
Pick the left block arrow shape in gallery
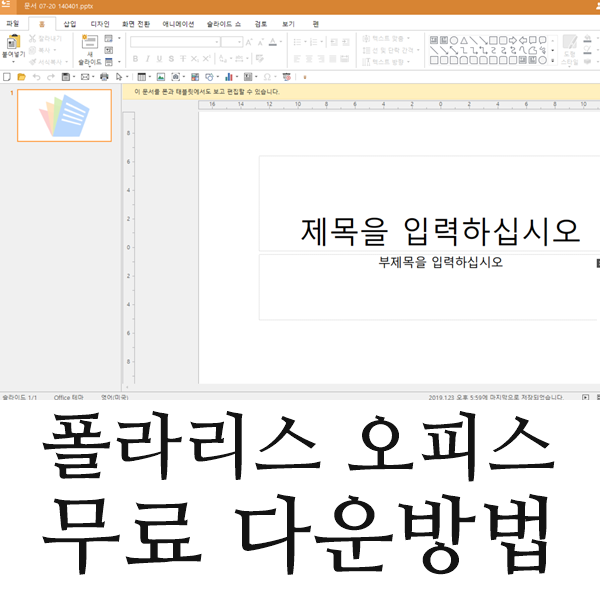coord(523,40)
